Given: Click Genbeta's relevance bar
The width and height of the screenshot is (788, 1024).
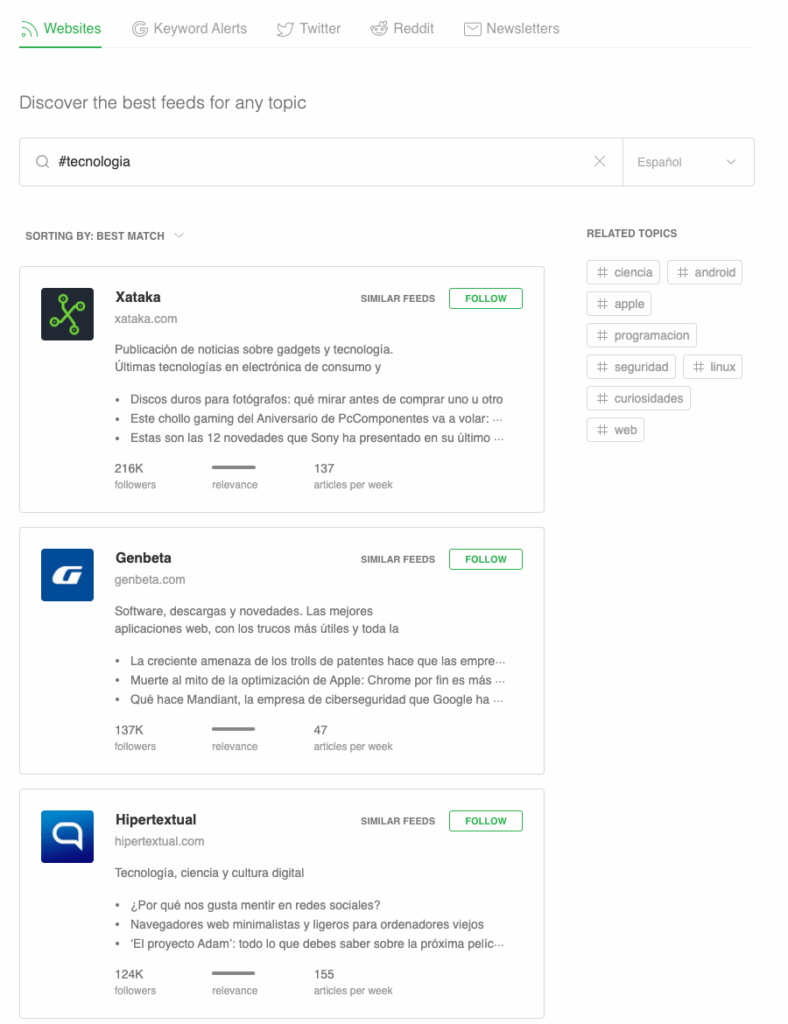Looking at the screenshot, I should coord(234,729).
